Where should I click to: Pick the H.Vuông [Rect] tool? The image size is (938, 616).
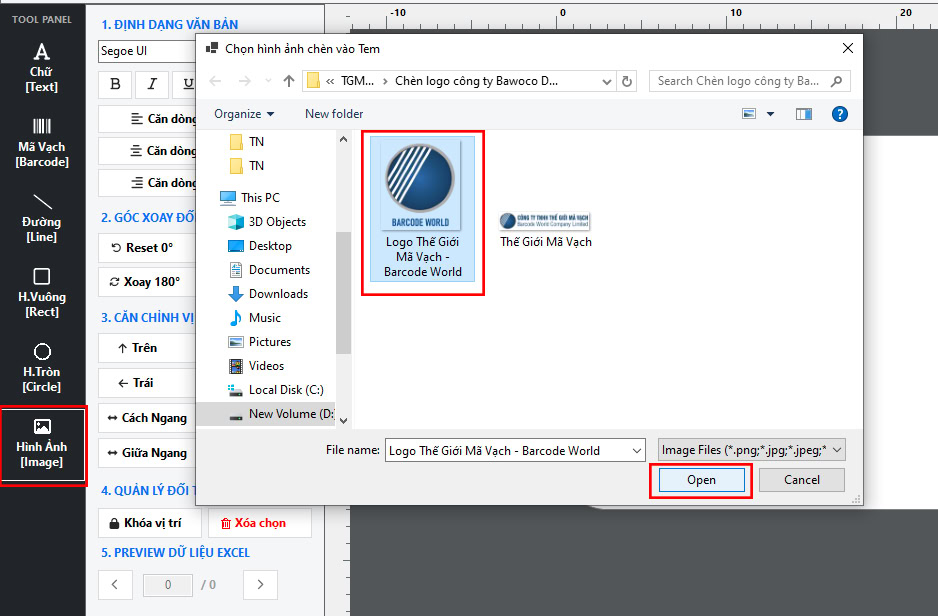coord(41,293)
